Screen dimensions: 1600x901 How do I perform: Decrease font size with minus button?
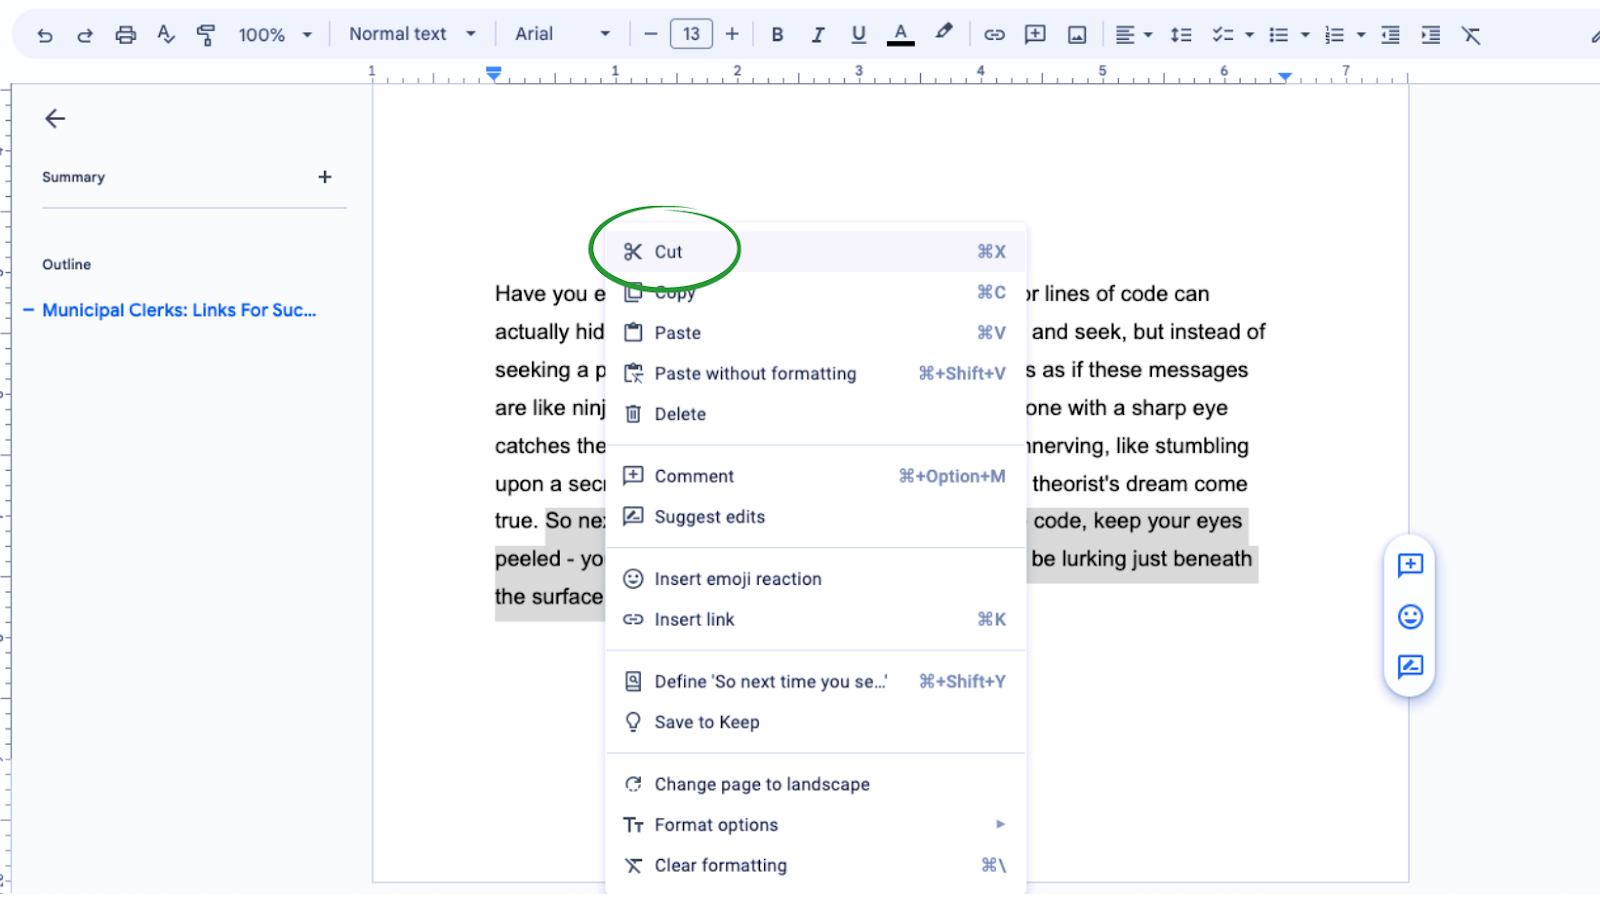pos(651,34)
